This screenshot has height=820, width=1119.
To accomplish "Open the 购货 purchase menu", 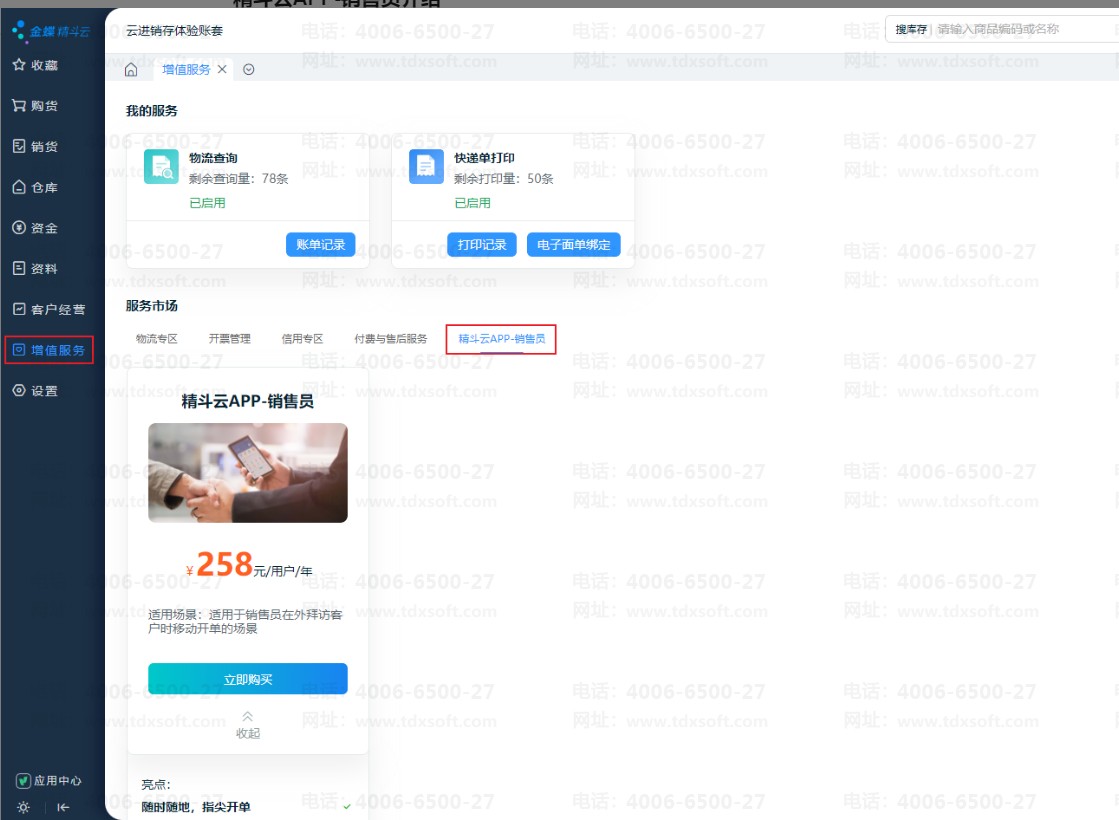I will pyautogui.click(x=35, y=106).
